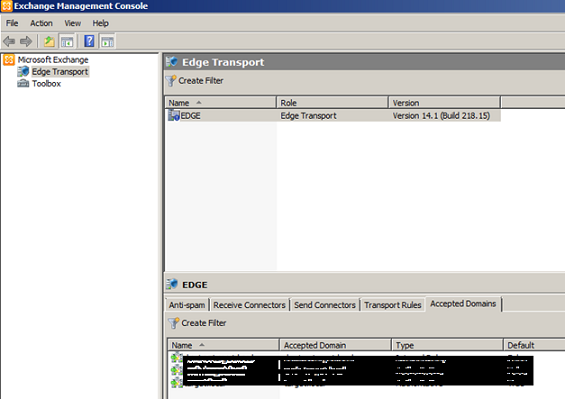Click the Back arrow toolbar icon
Viewport: 565px width, 399px height.
point(9,41)
